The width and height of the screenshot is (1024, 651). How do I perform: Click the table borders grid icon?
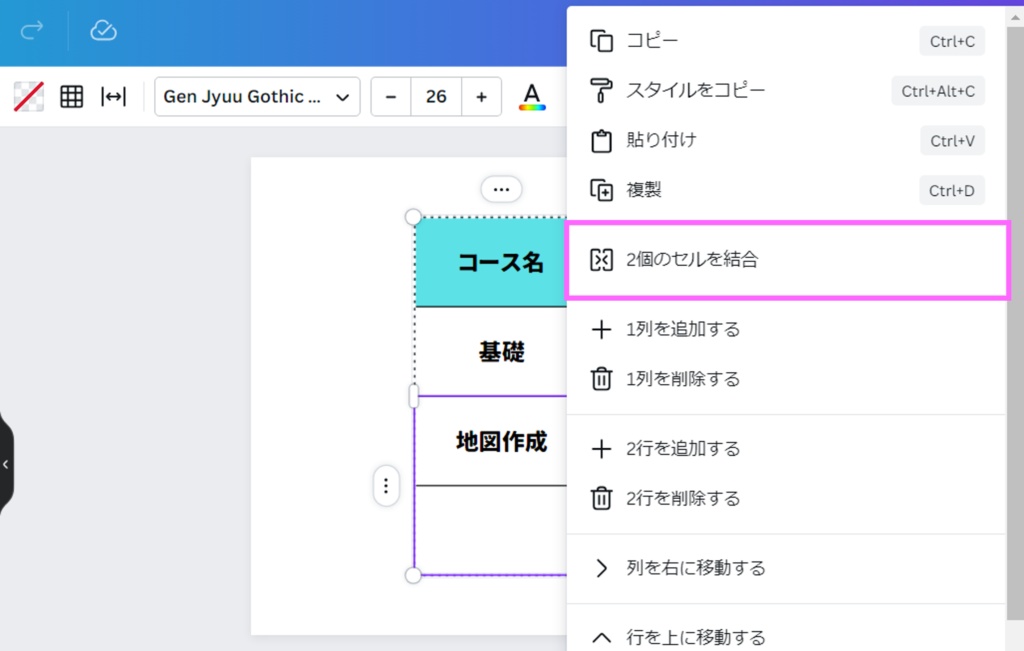point(71,97)
